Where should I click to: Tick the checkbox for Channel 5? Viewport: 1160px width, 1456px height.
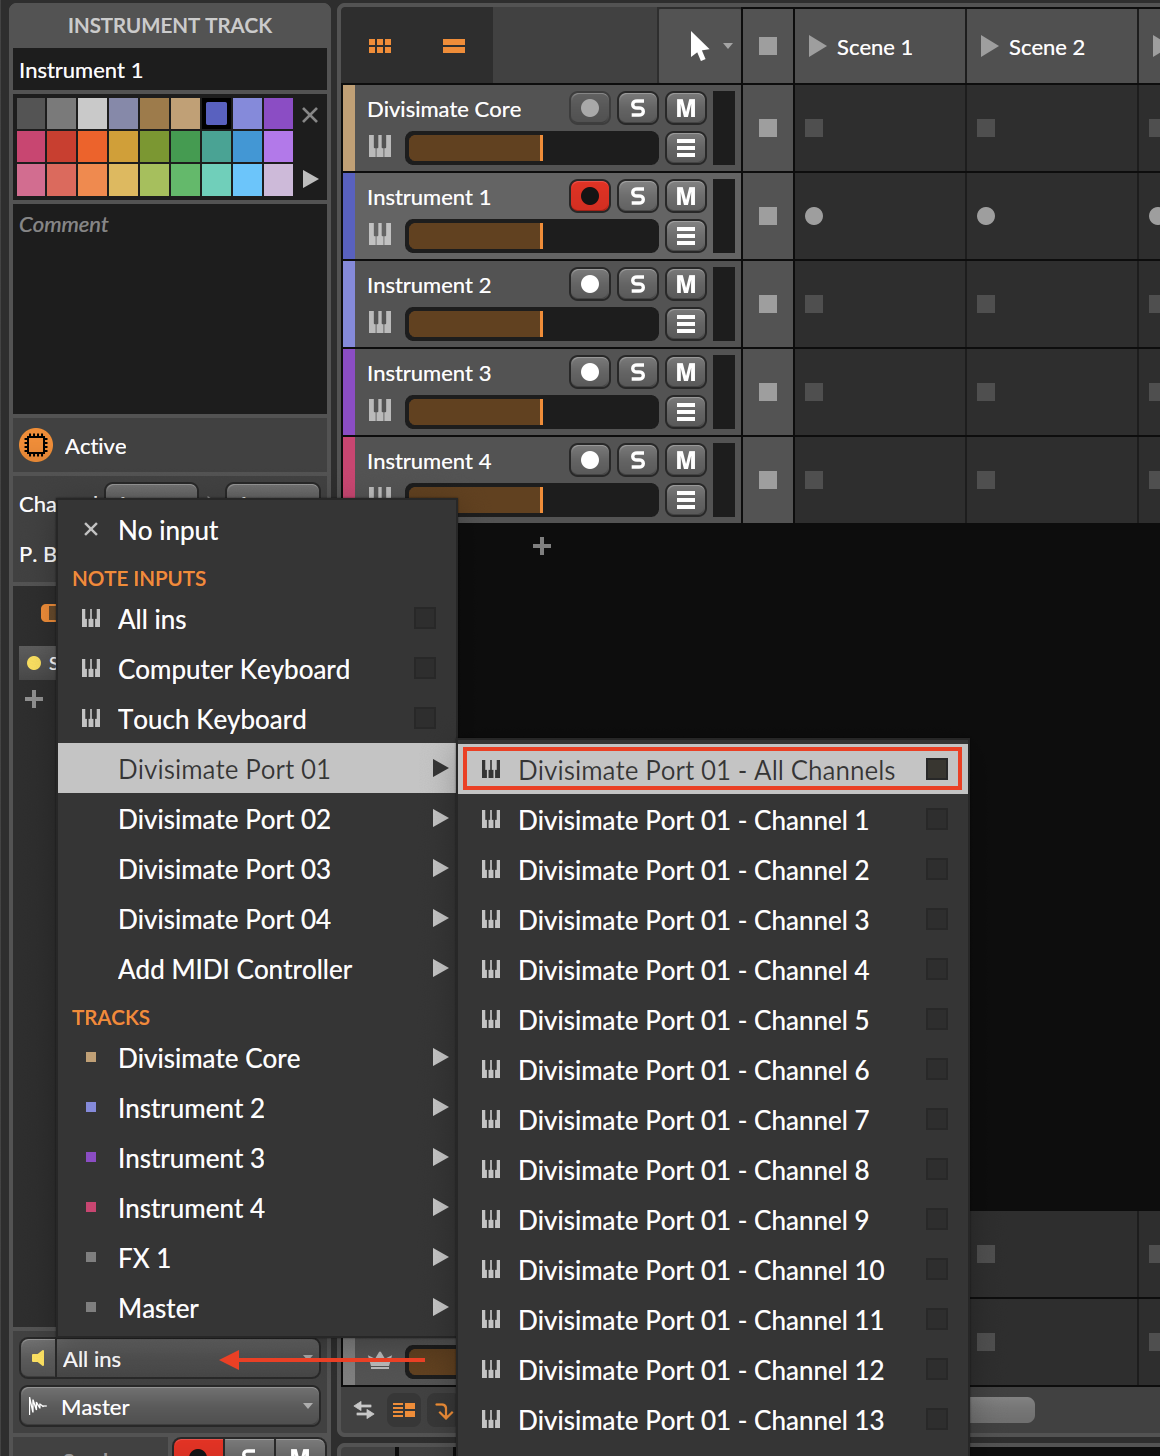[936, 1019]
